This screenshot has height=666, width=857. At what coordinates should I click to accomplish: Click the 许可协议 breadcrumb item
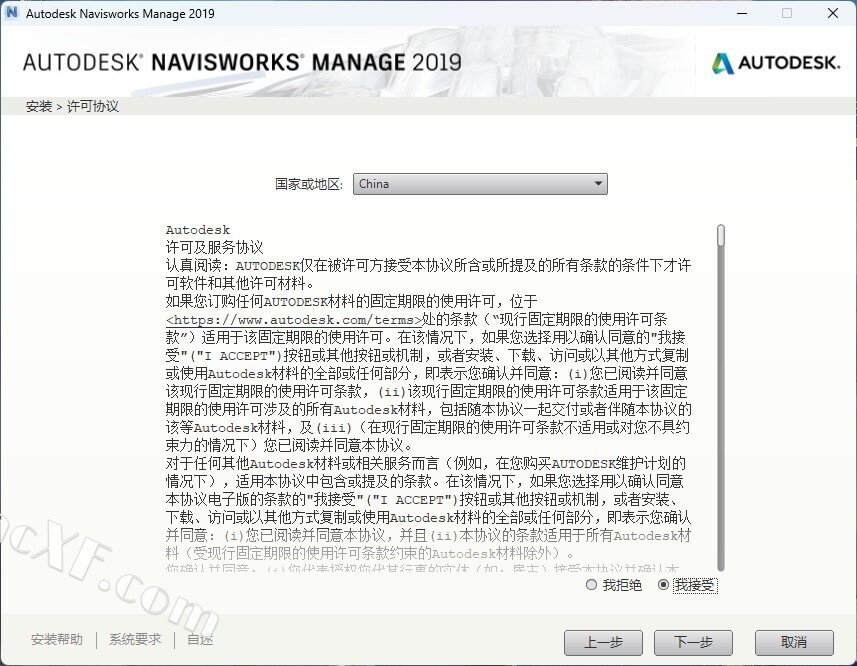(93, 106)
